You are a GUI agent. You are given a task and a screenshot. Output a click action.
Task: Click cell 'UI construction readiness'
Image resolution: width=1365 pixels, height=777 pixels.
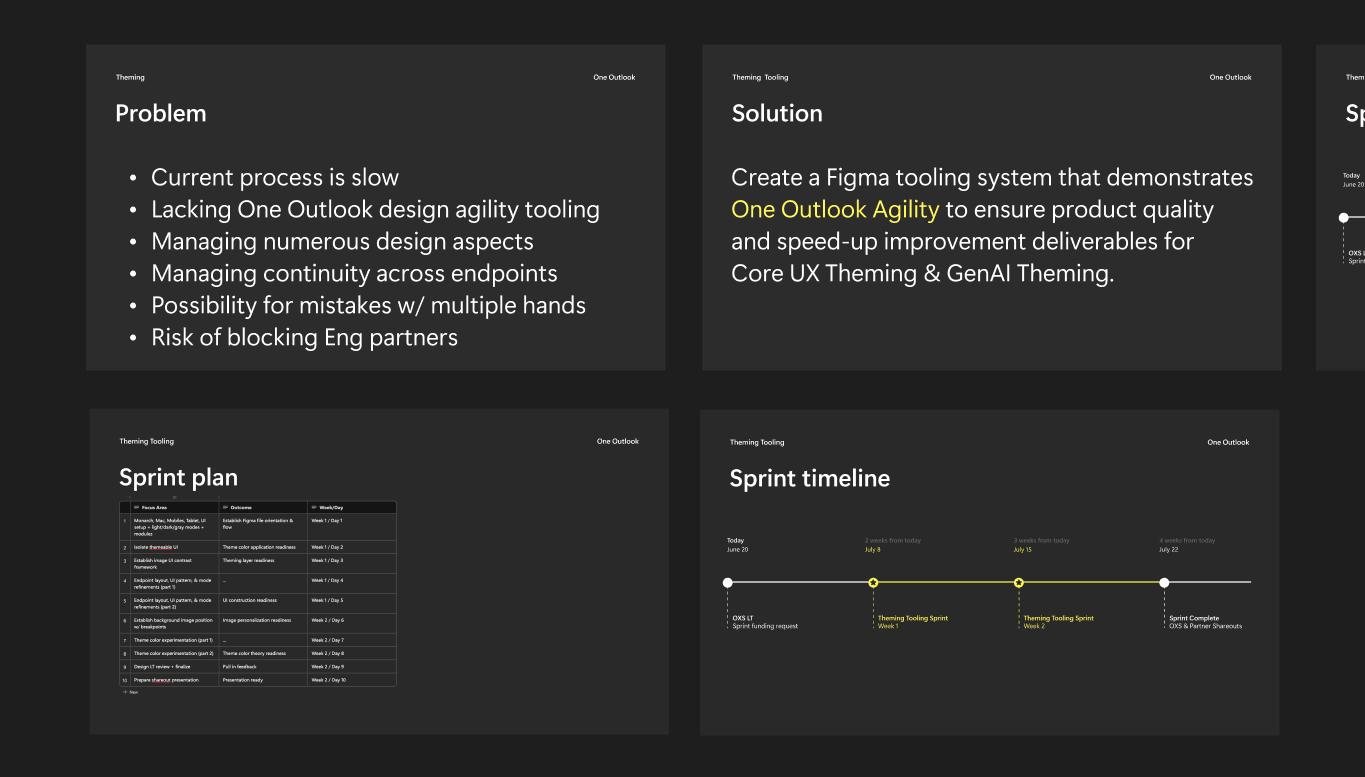click(263, 603)
